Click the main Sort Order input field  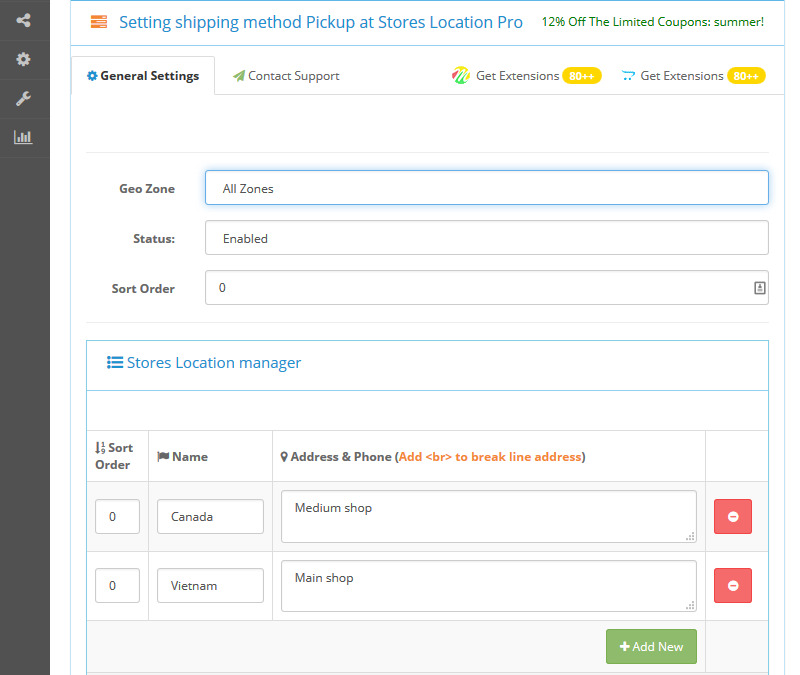click(x=476, y=288)
